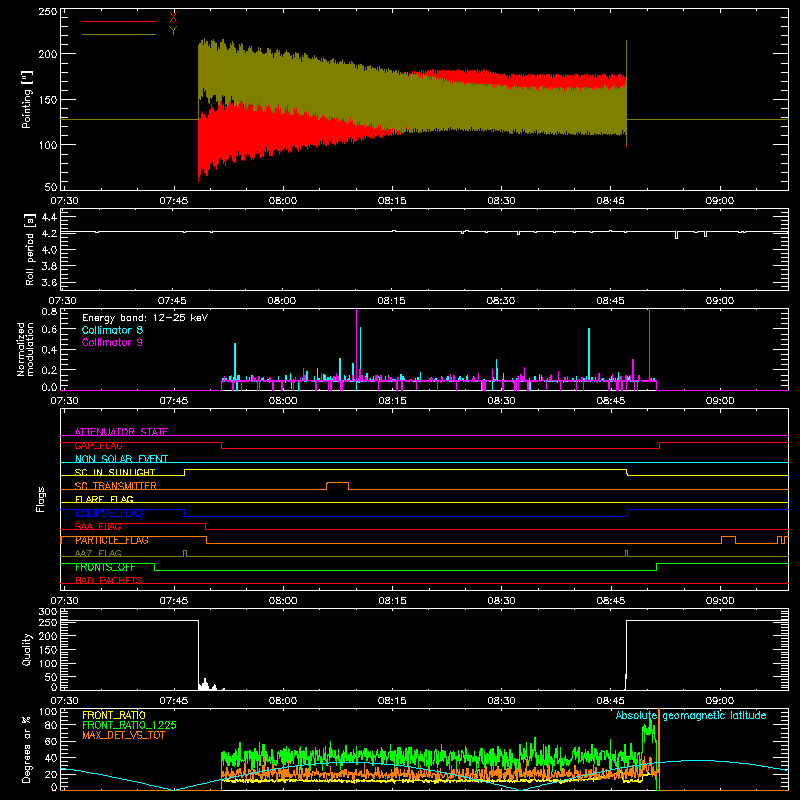Click the BAD_PACKETS label

pos(109,580)
